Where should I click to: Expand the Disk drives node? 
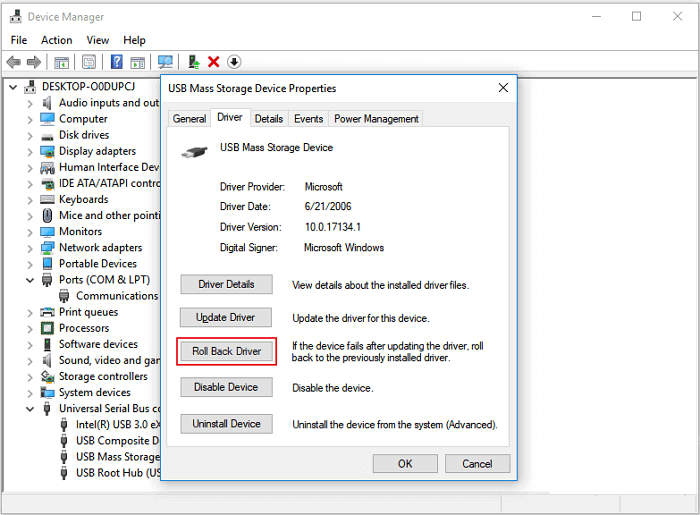point(30,136)
